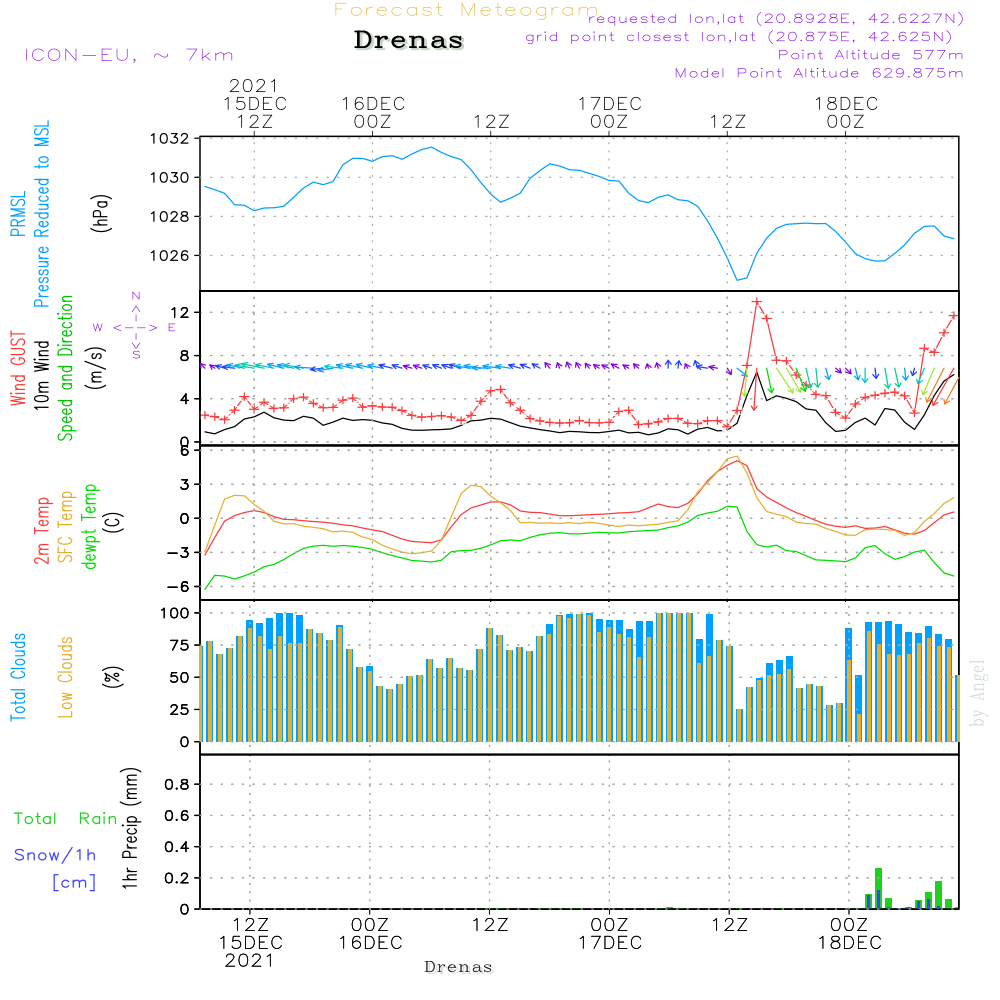1000x1000 pixels.
Task: Click the Forecast Meteogram heading
Action: pyautogui.click(x=466, y=10)
